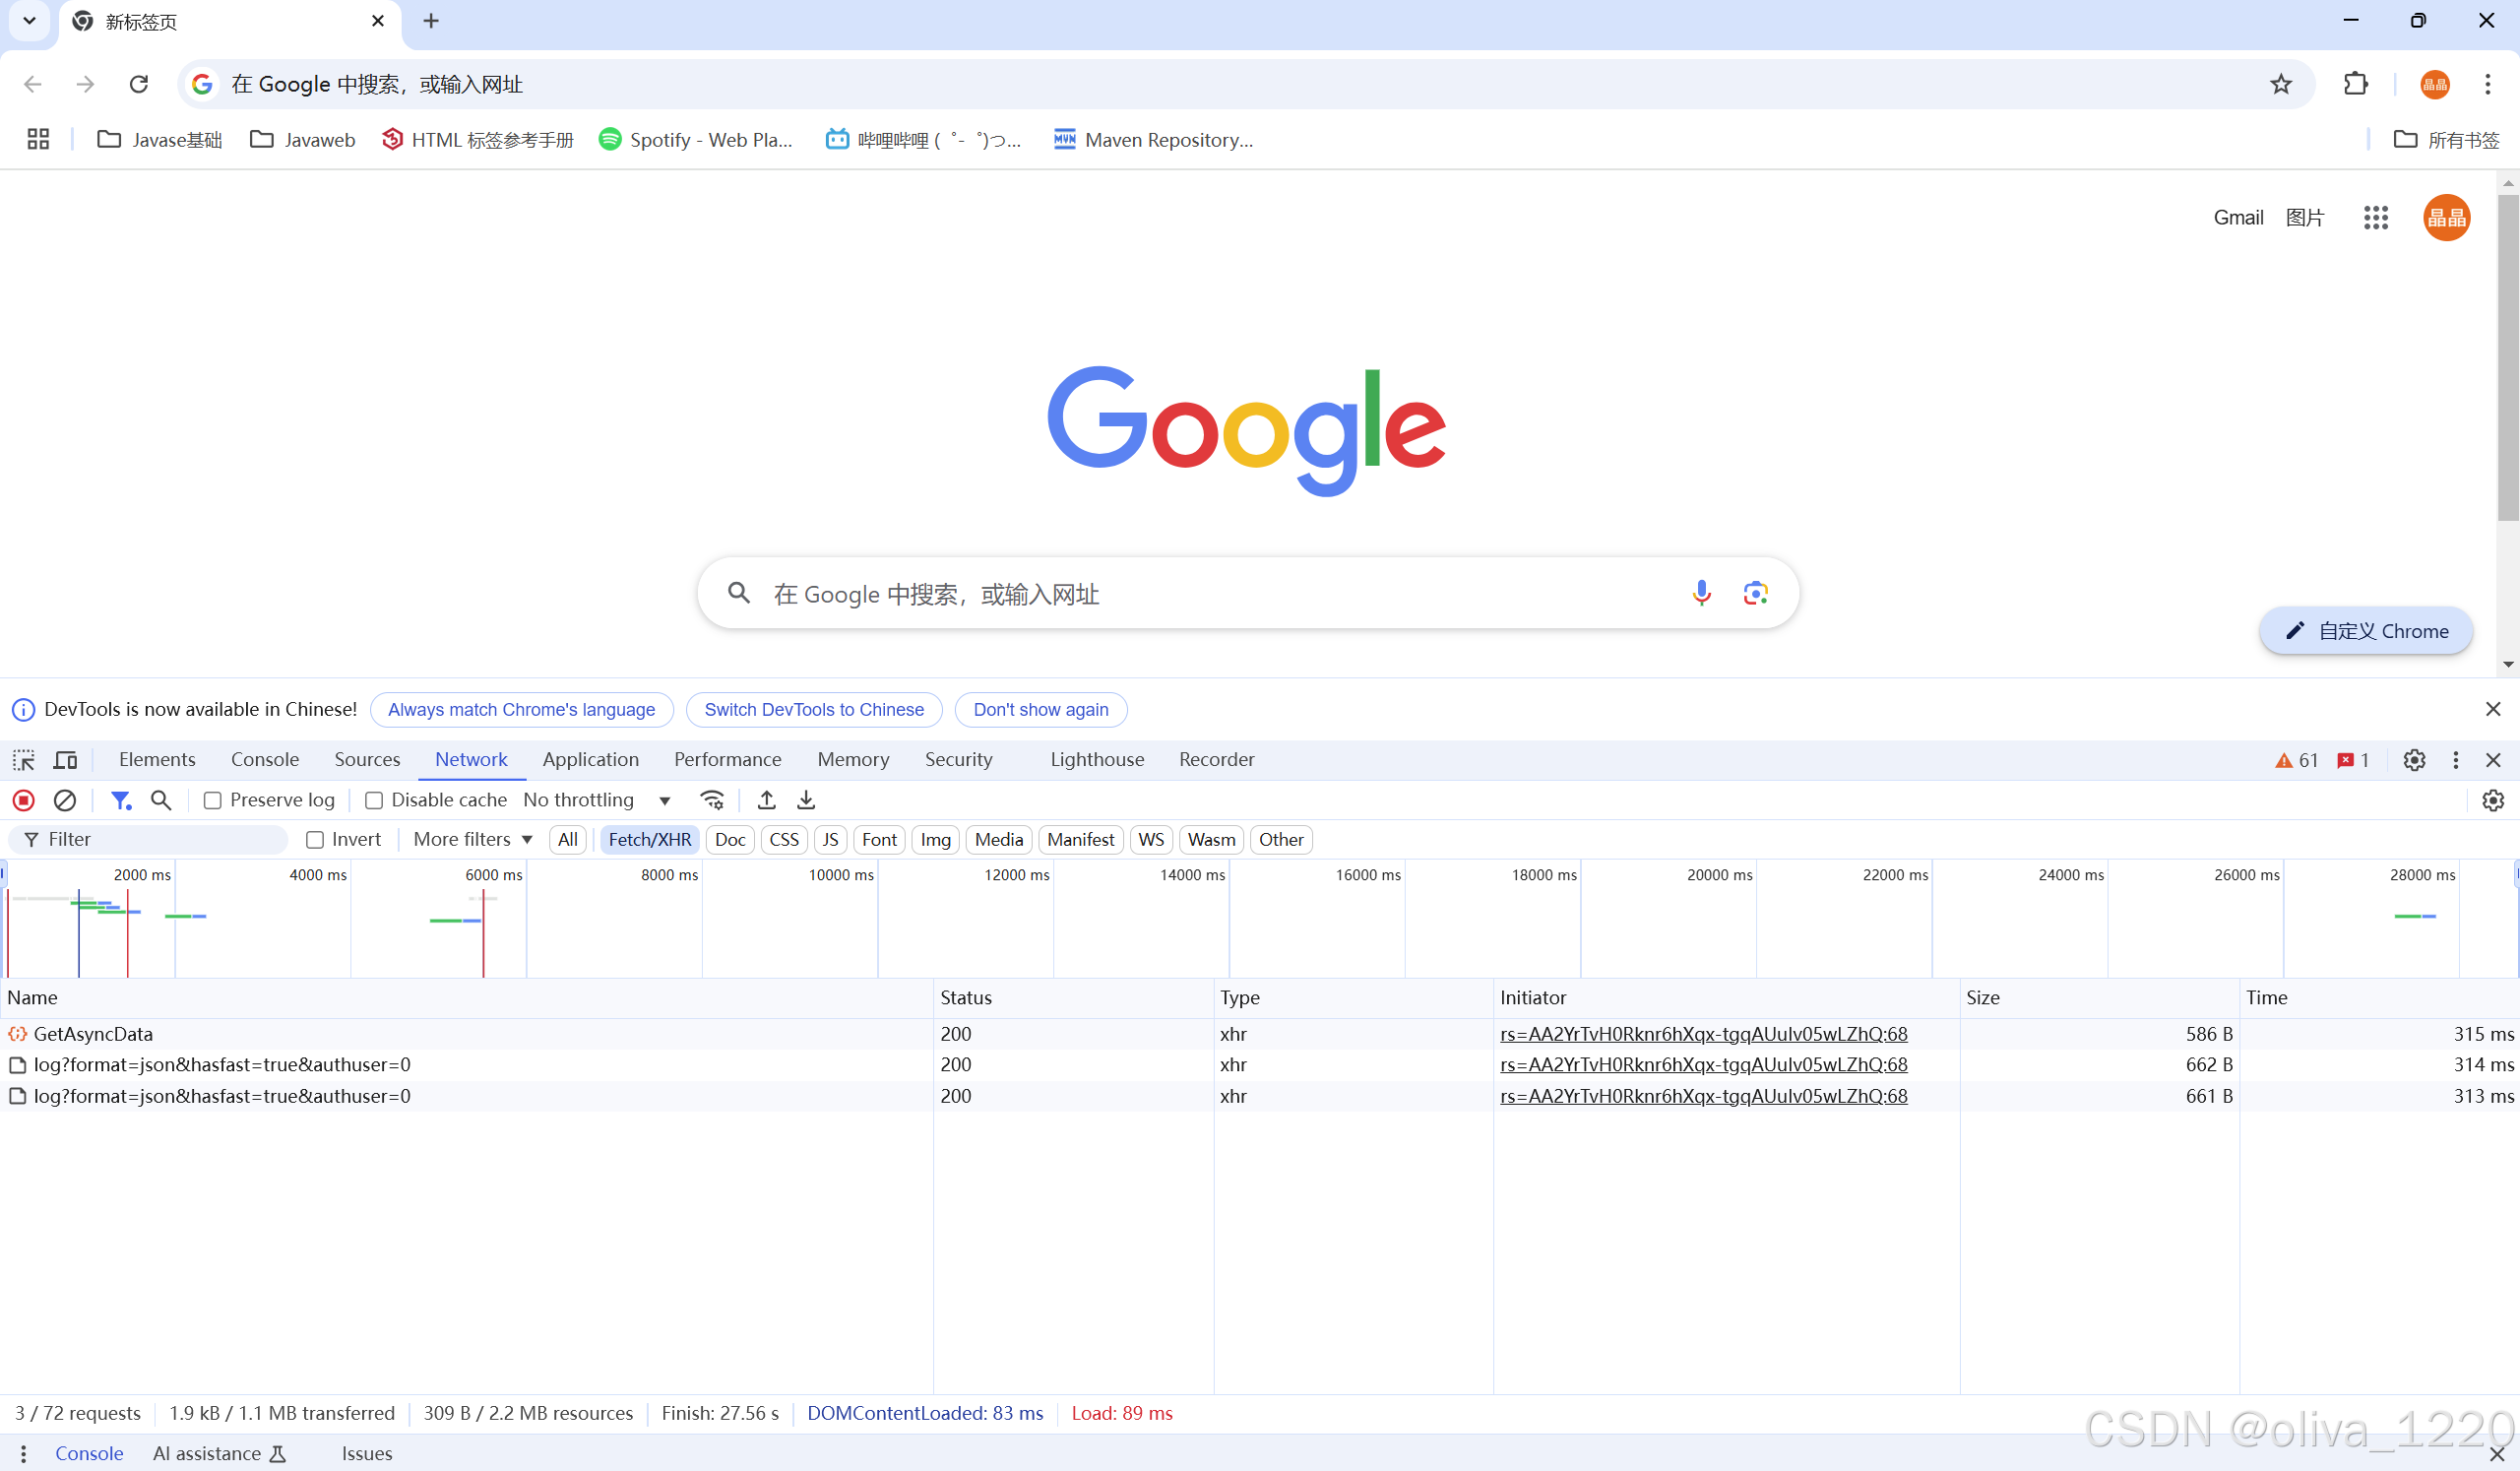Click Switch DevTools to Chinese button
The image size is (2520, 1471).
point(813,710)
